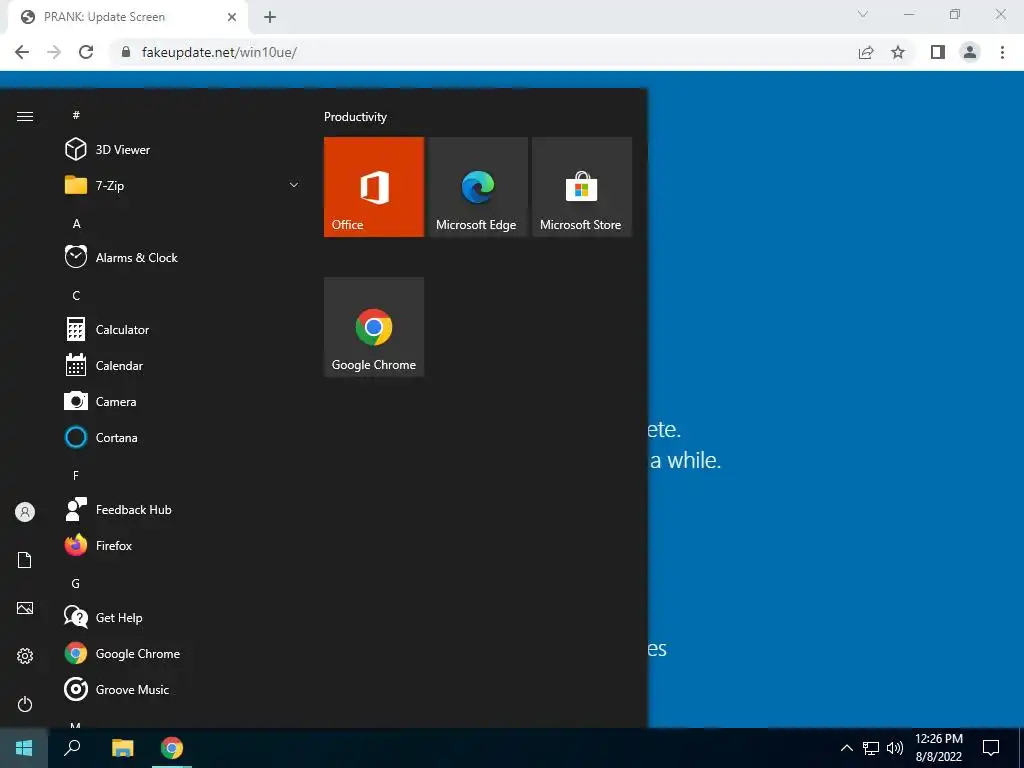This screenshot has width=1024, height=768.
Task: Click the Power button in Start
Action: [x=25, y=704]
